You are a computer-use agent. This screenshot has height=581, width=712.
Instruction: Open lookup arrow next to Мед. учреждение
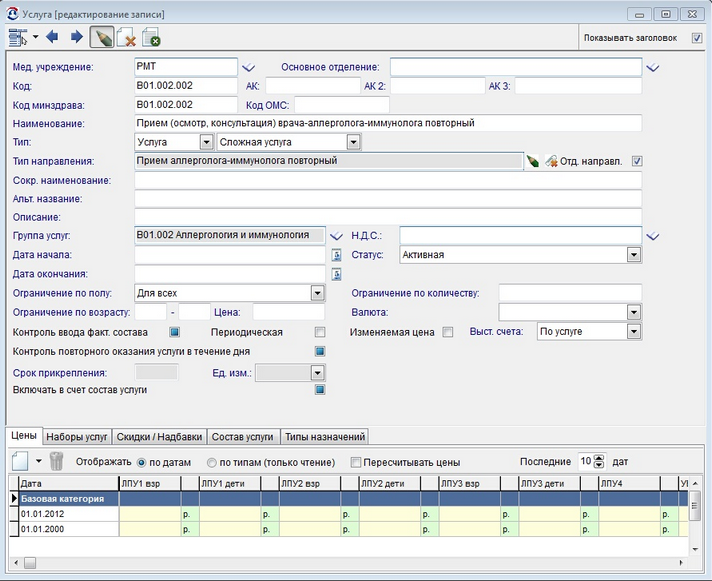[x=248, y=68]
